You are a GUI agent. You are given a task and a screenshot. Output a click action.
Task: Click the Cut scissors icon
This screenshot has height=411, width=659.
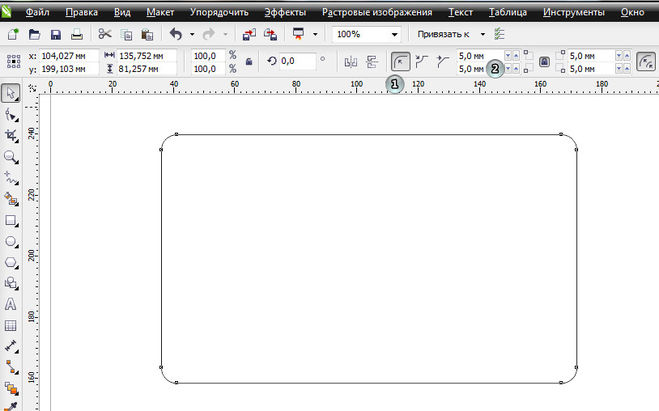click(x=105, y=34)
